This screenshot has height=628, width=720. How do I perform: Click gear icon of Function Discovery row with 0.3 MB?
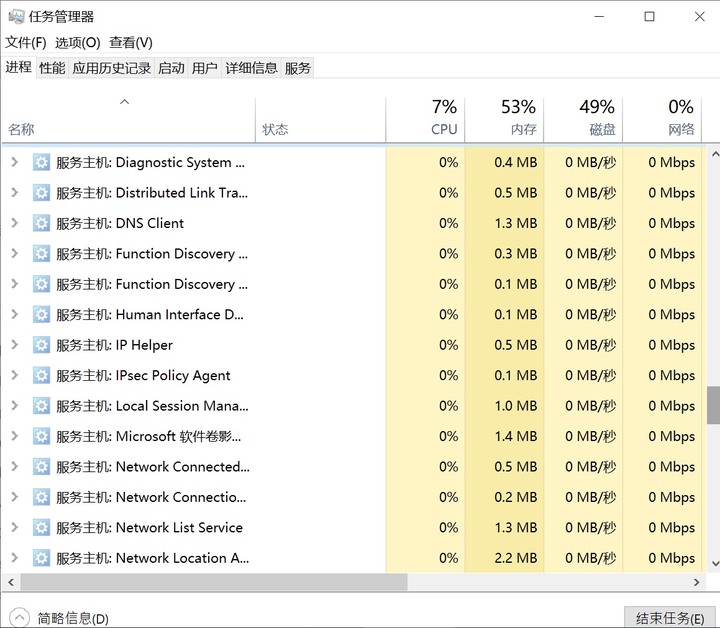41,253
